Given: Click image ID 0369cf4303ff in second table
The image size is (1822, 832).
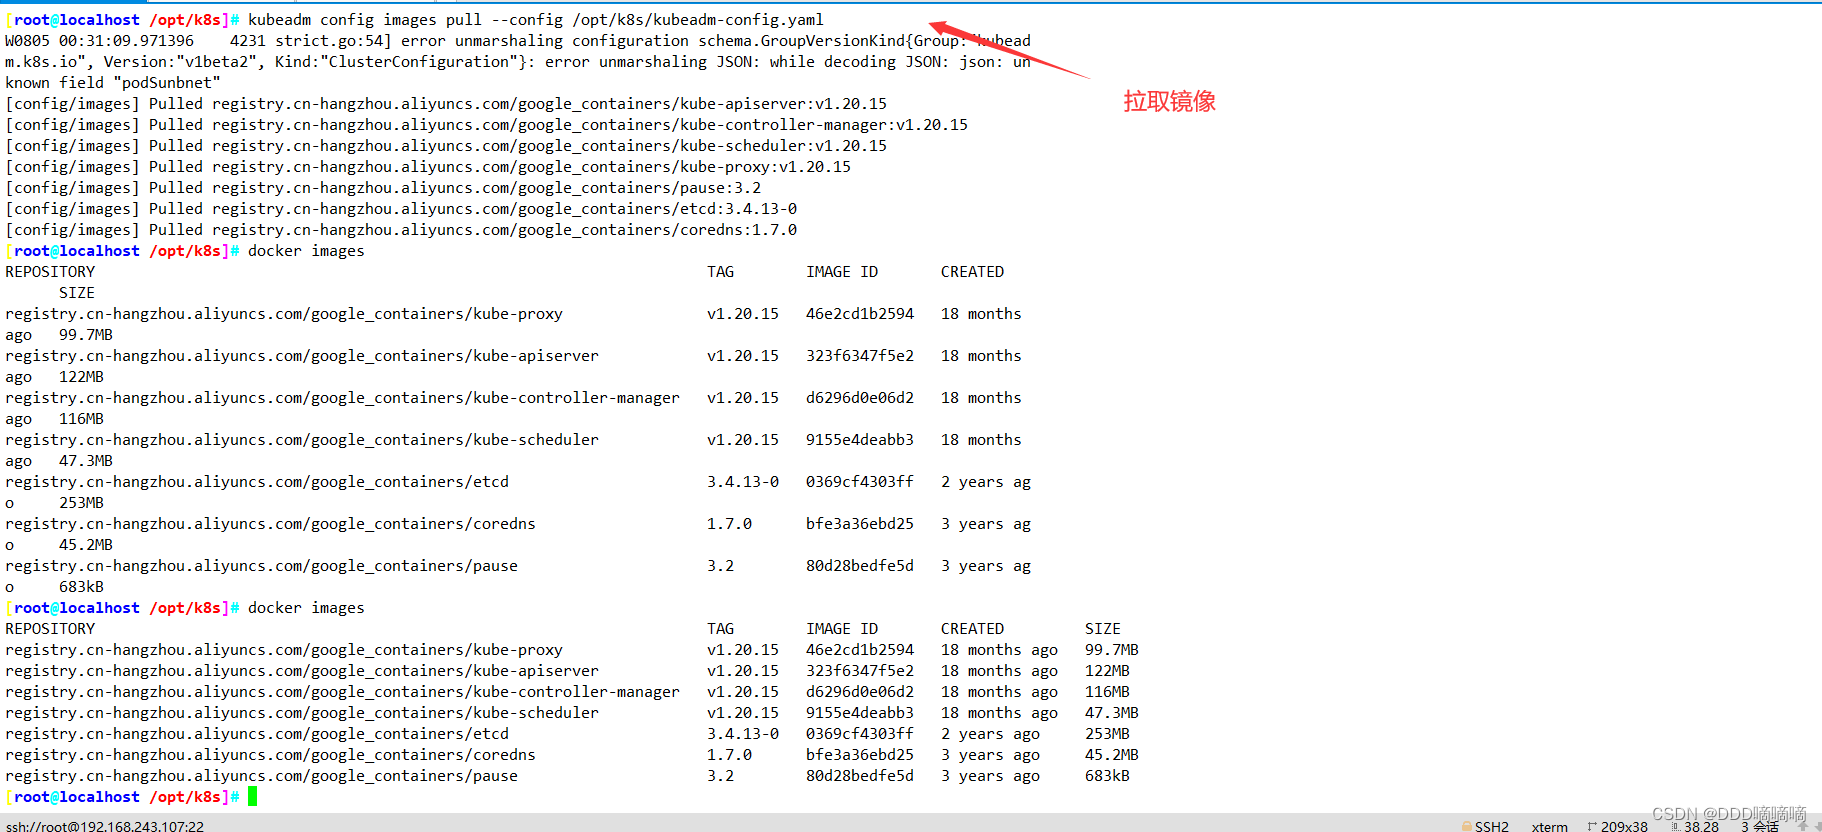Looking at the screenshot, I should tap(860, 733).
